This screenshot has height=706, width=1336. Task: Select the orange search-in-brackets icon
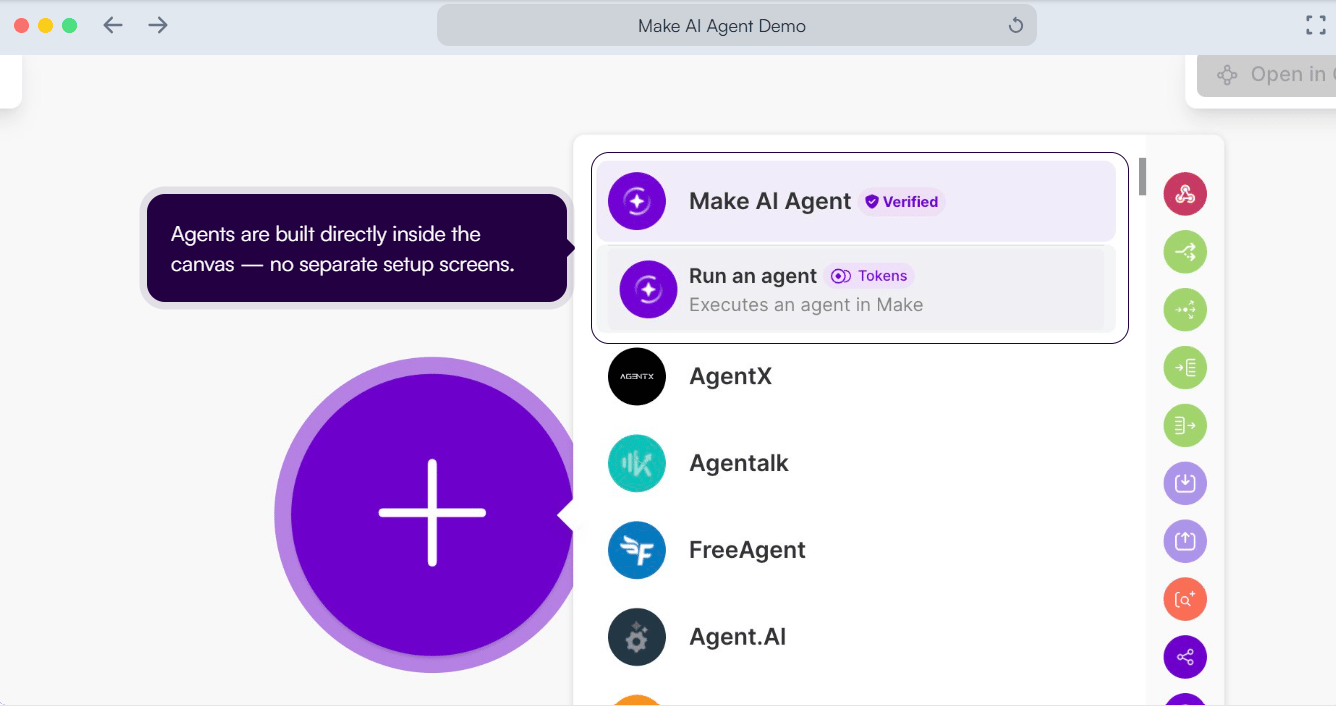1185,599
